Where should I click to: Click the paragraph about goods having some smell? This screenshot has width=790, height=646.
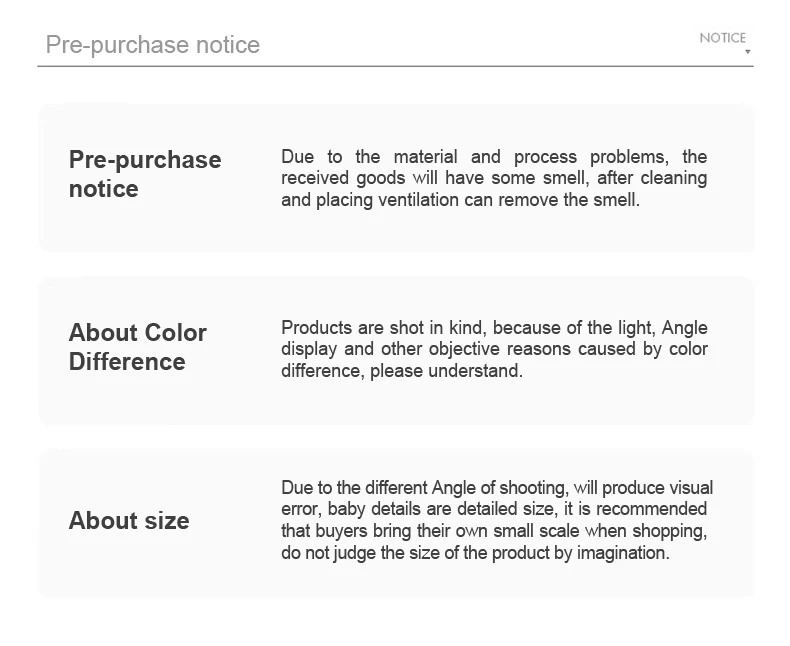coord(494,178)
